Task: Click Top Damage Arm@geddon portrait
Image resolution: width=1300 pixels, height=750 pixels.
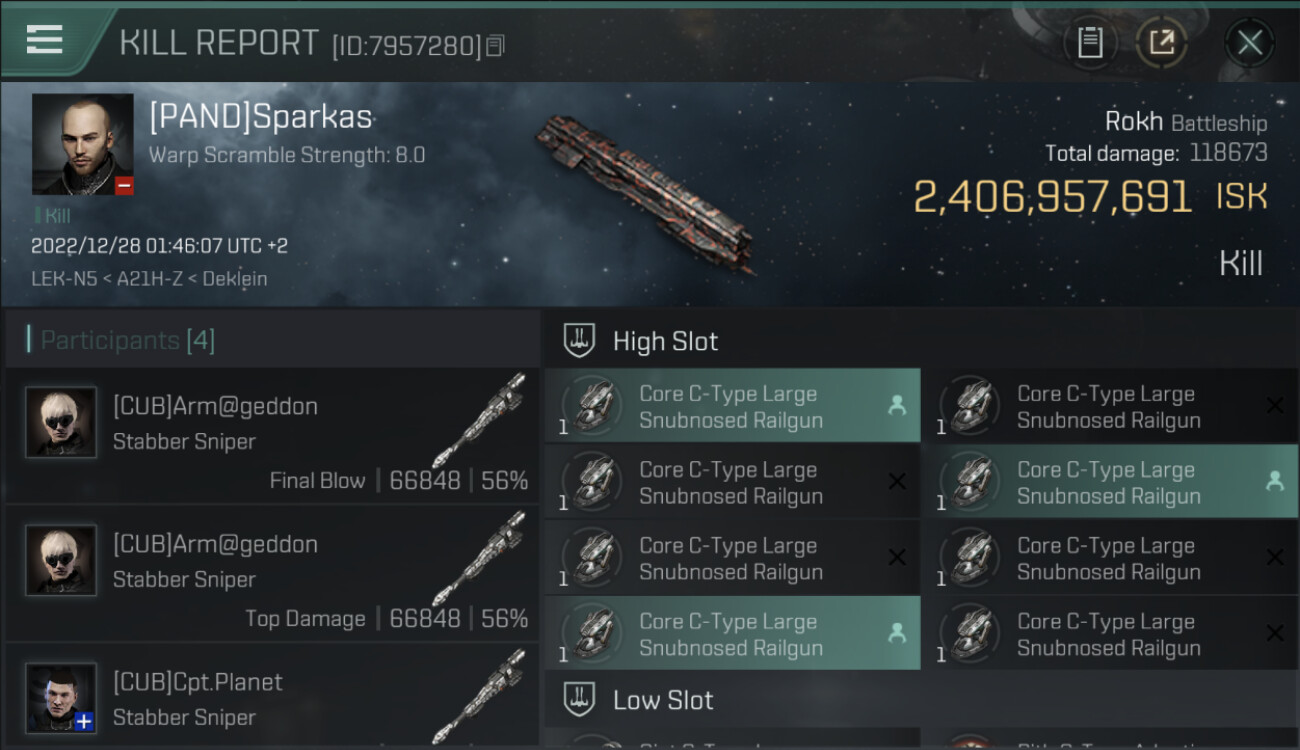Action: [x=61, y=561]
